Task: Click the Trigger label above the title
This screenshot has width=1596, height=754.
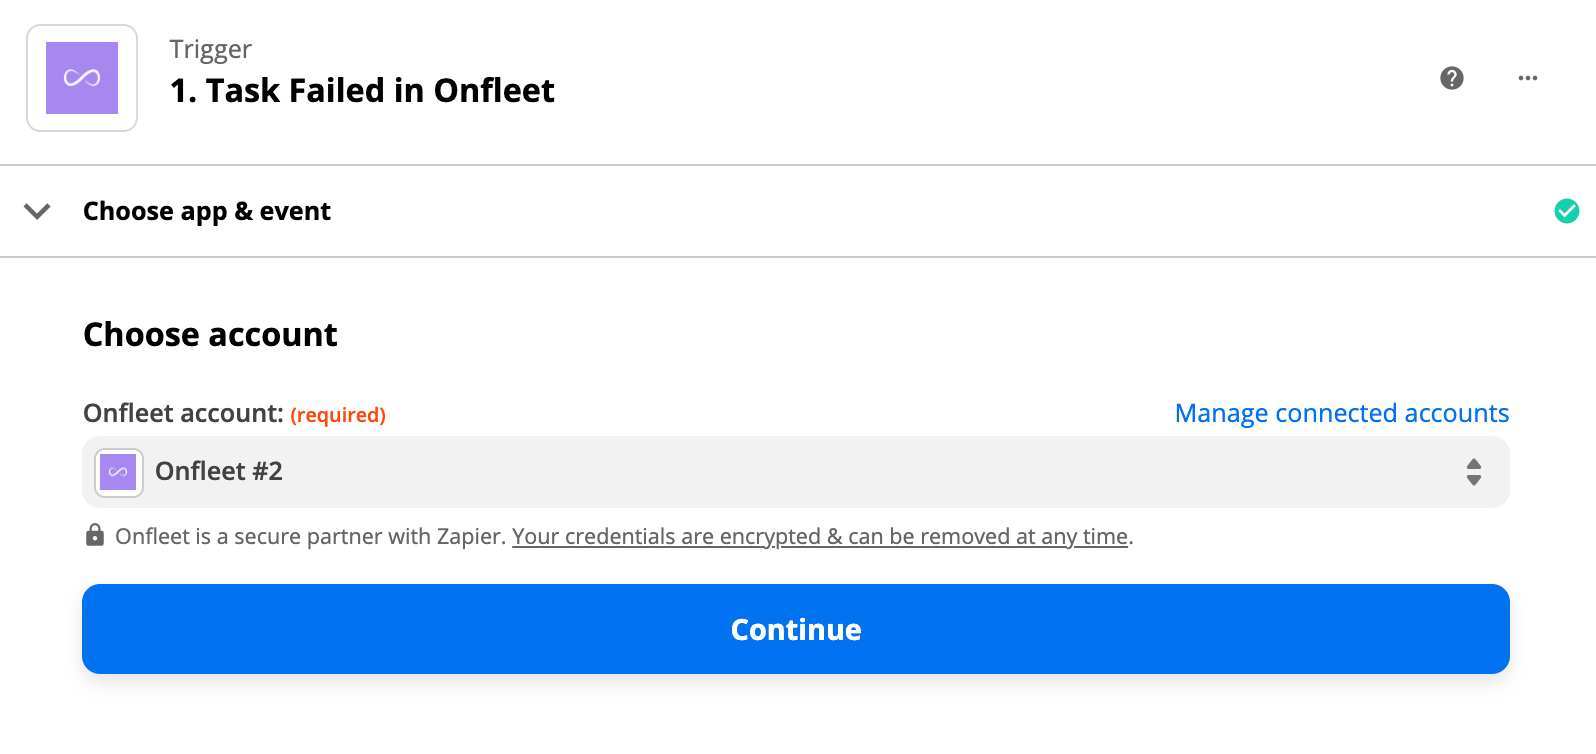Action: coord(210,49)
